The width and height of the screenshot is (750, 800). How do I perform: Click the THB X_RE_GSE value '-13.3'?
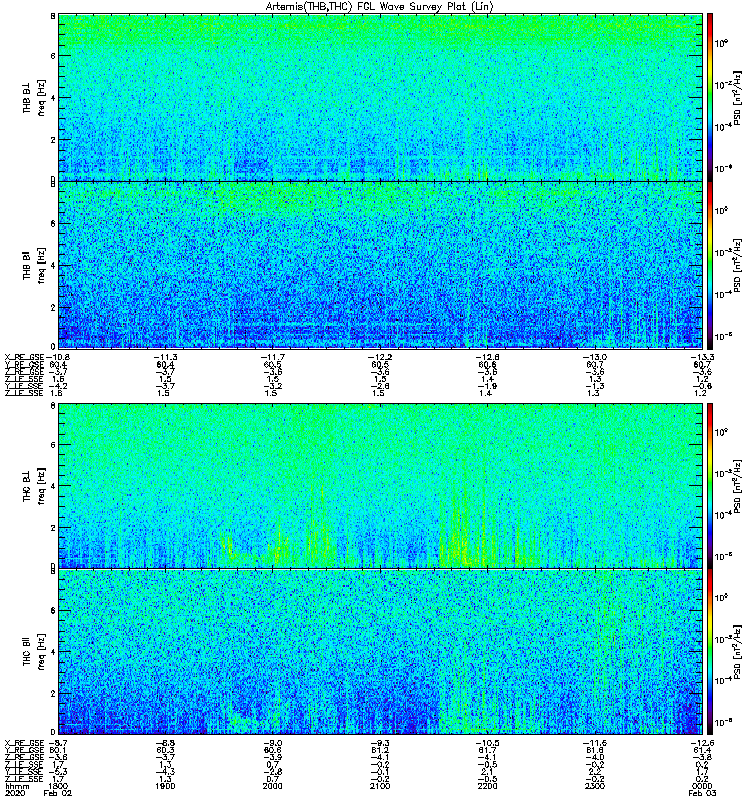pos(702,357)
